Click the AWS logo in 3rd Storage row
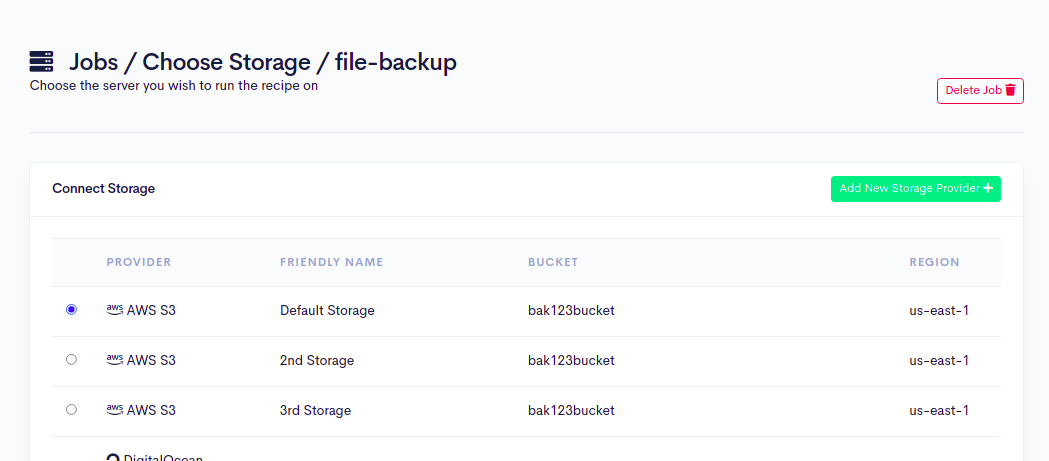The height and width of the screenshot is (461, 1049). tap(114, 410)
